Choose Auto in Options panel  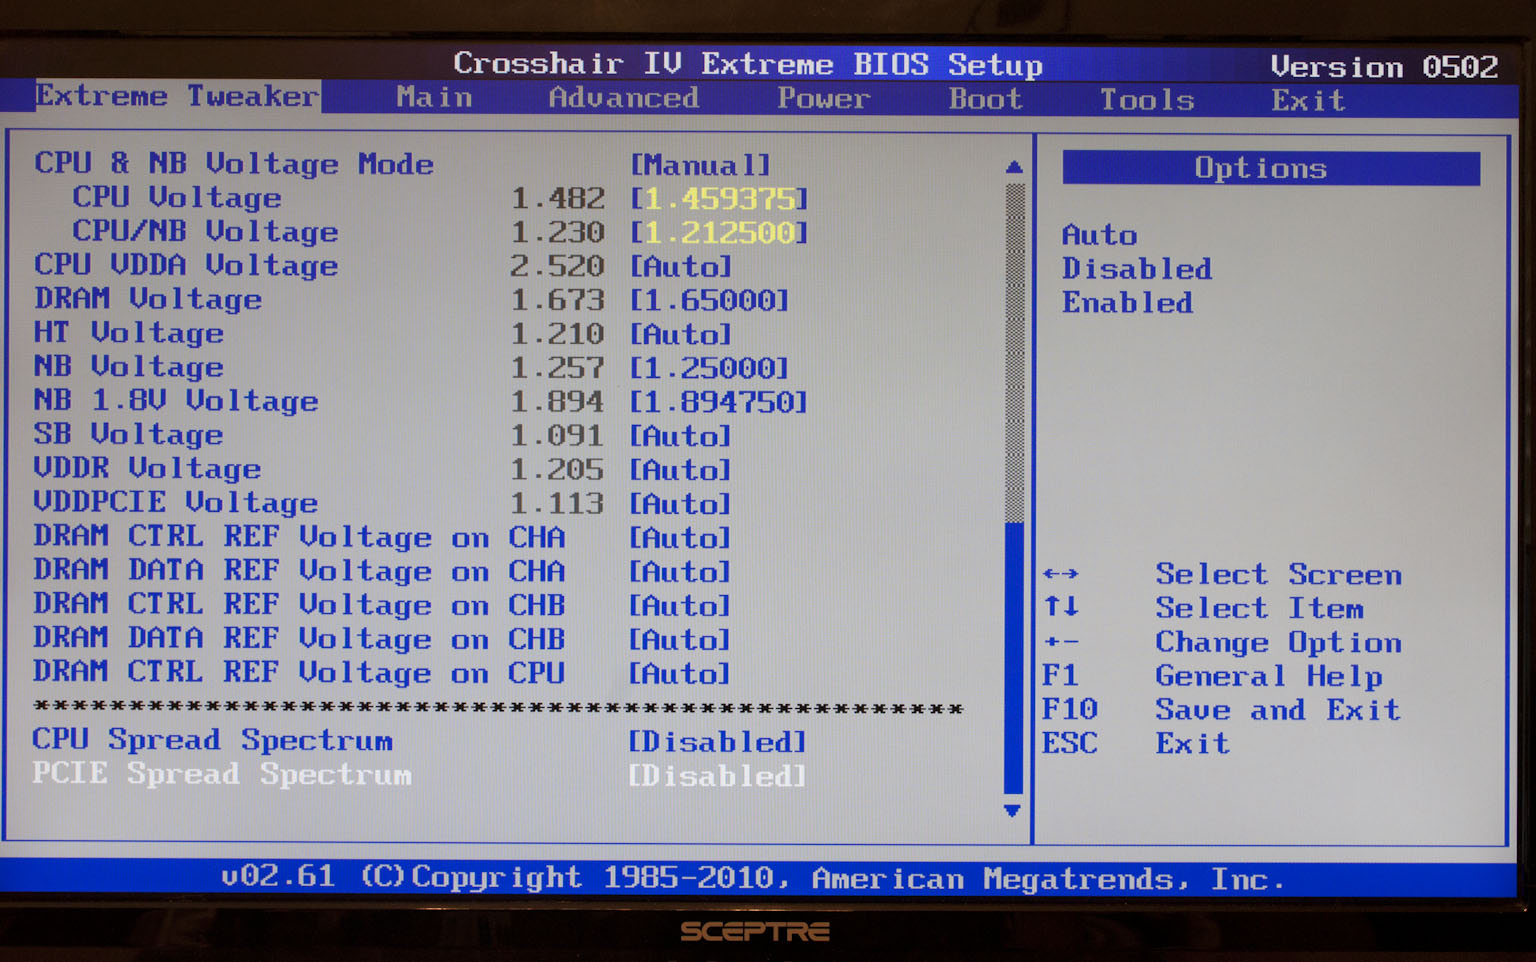1099,235
